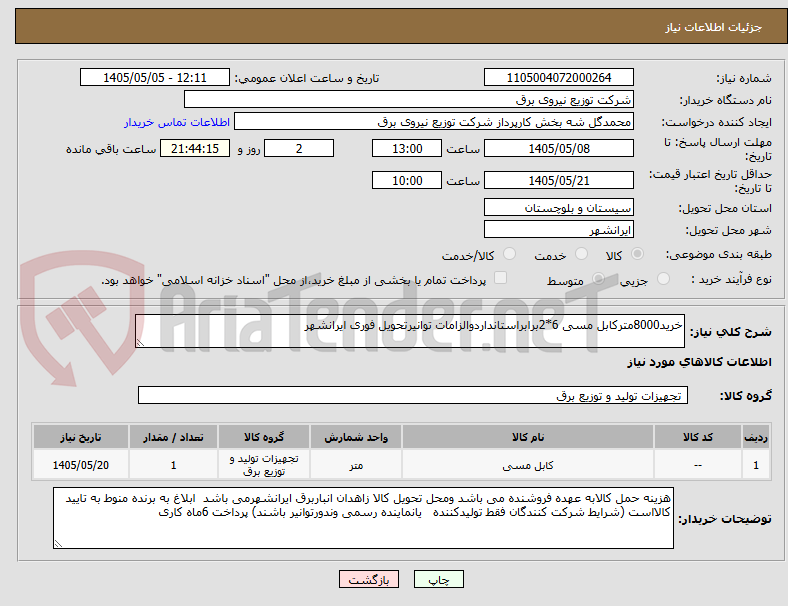Screen dimensions: 788x606
Task: Click the price validity date 1405/05/21
Action: (558, 180)
